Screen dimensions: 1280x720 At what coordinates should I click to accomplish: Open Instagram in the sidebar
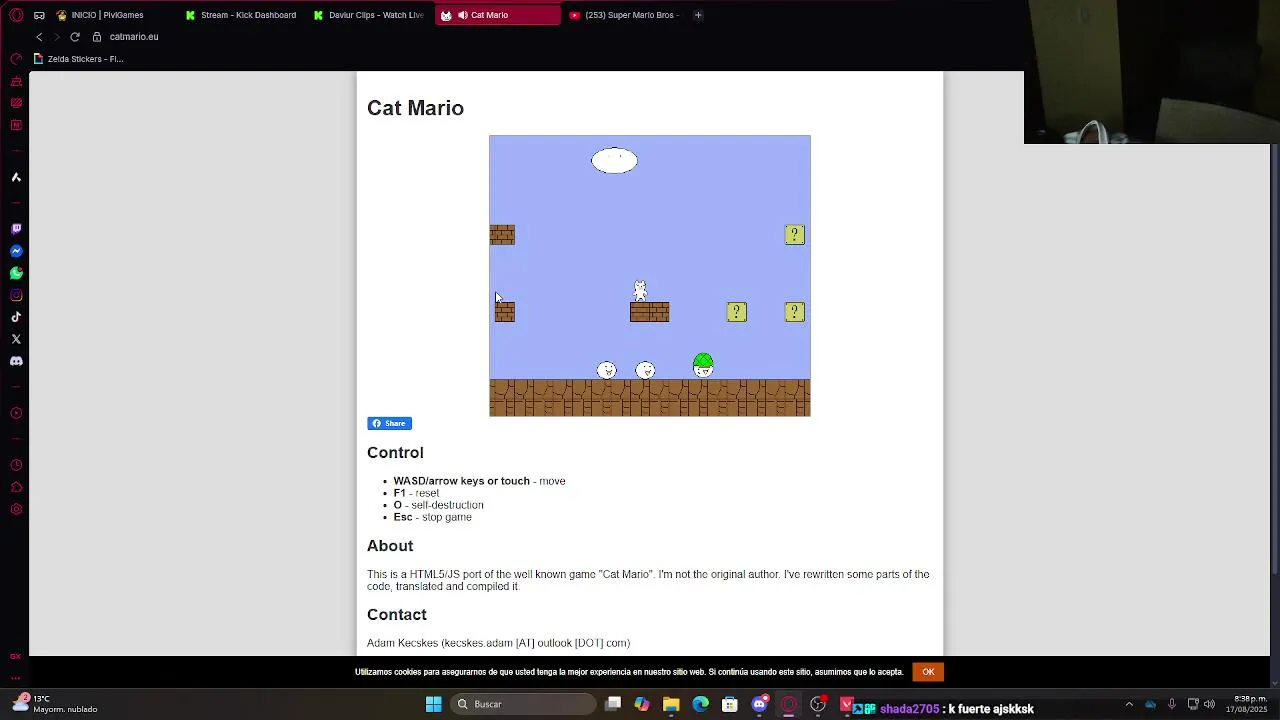pos(16,295)
